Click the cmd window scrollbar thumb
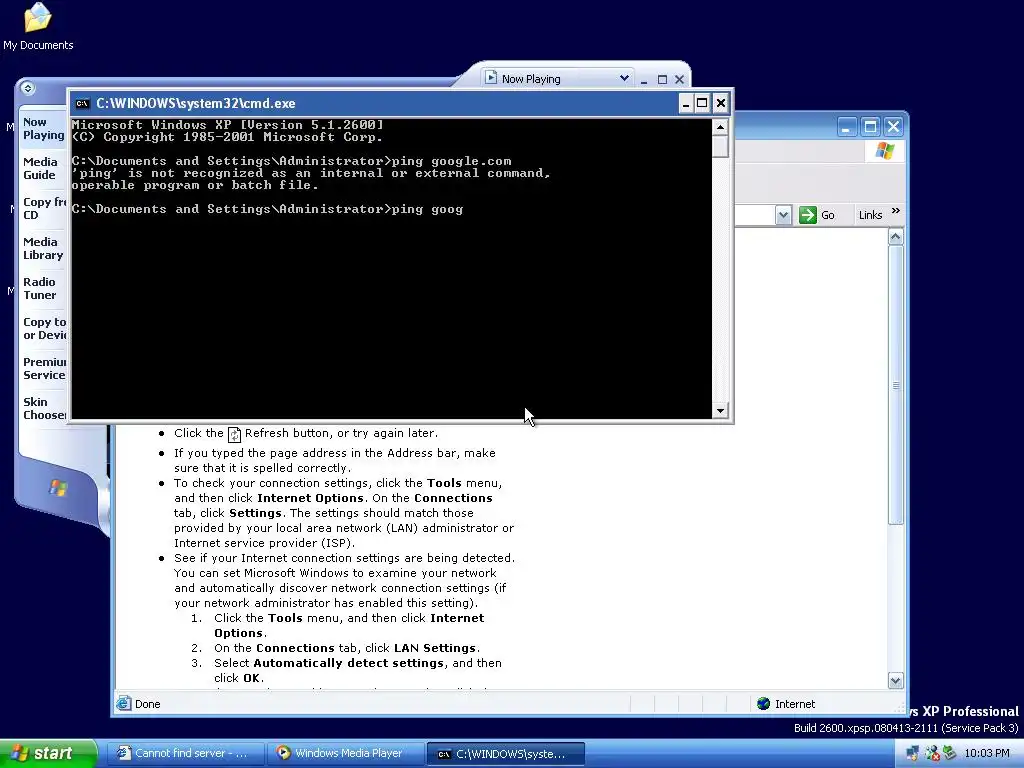 [720, 146]
